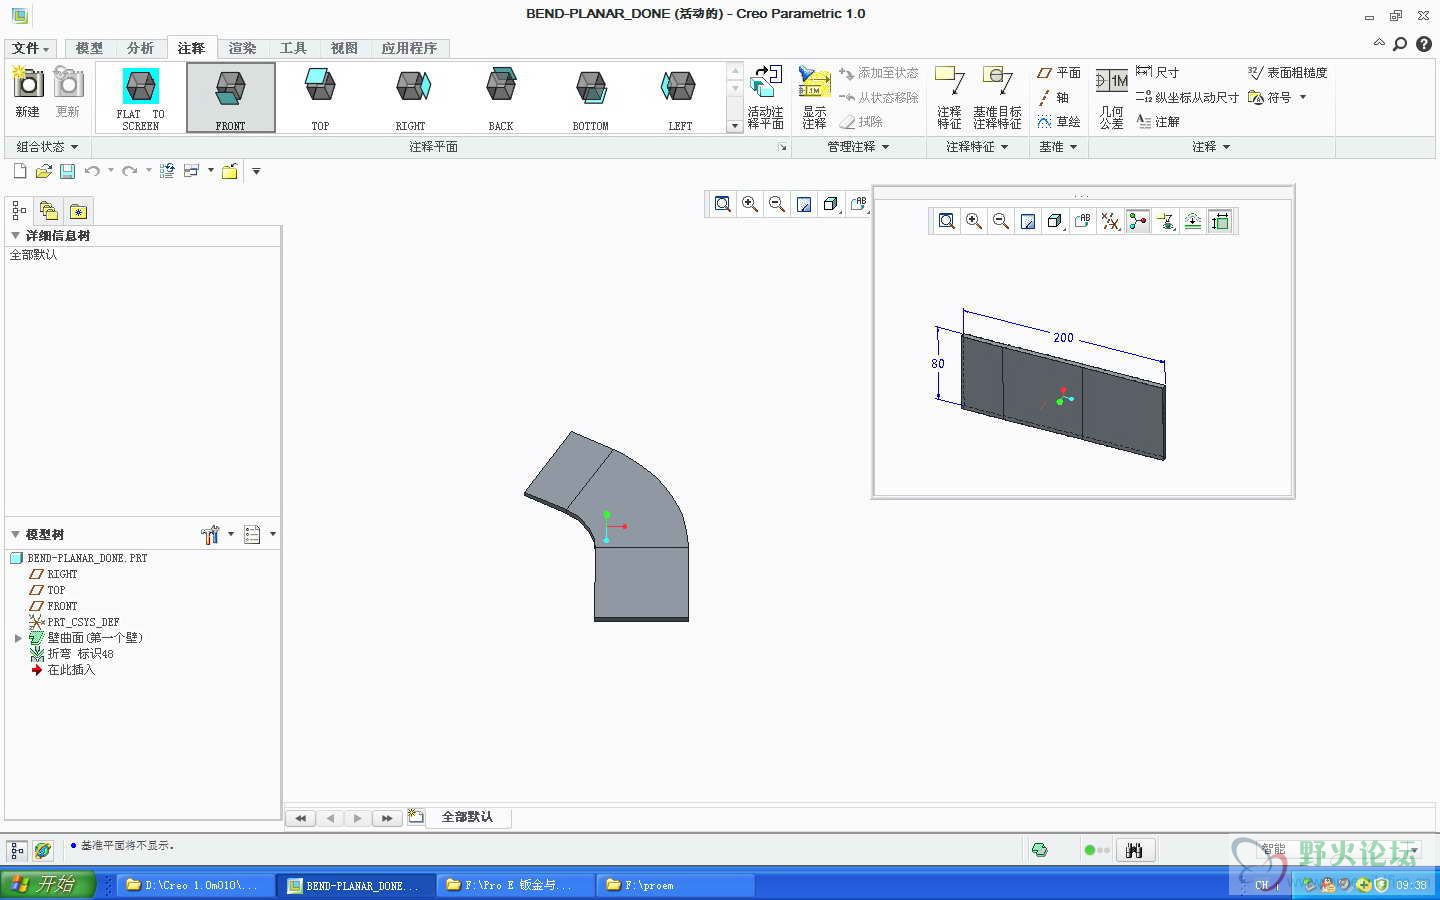The image size is (1440, 900).
Task: Click the Geometric Tolerance (几何公差) icon
Action: pyautogui.click(x=1111, y=97)
